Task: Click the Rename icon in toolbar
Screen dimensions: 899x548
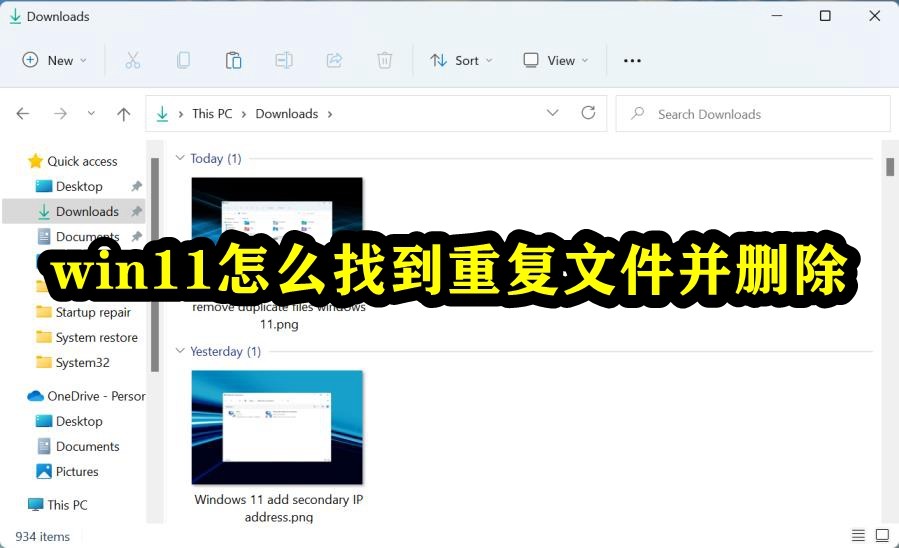Action: (284, 60)
